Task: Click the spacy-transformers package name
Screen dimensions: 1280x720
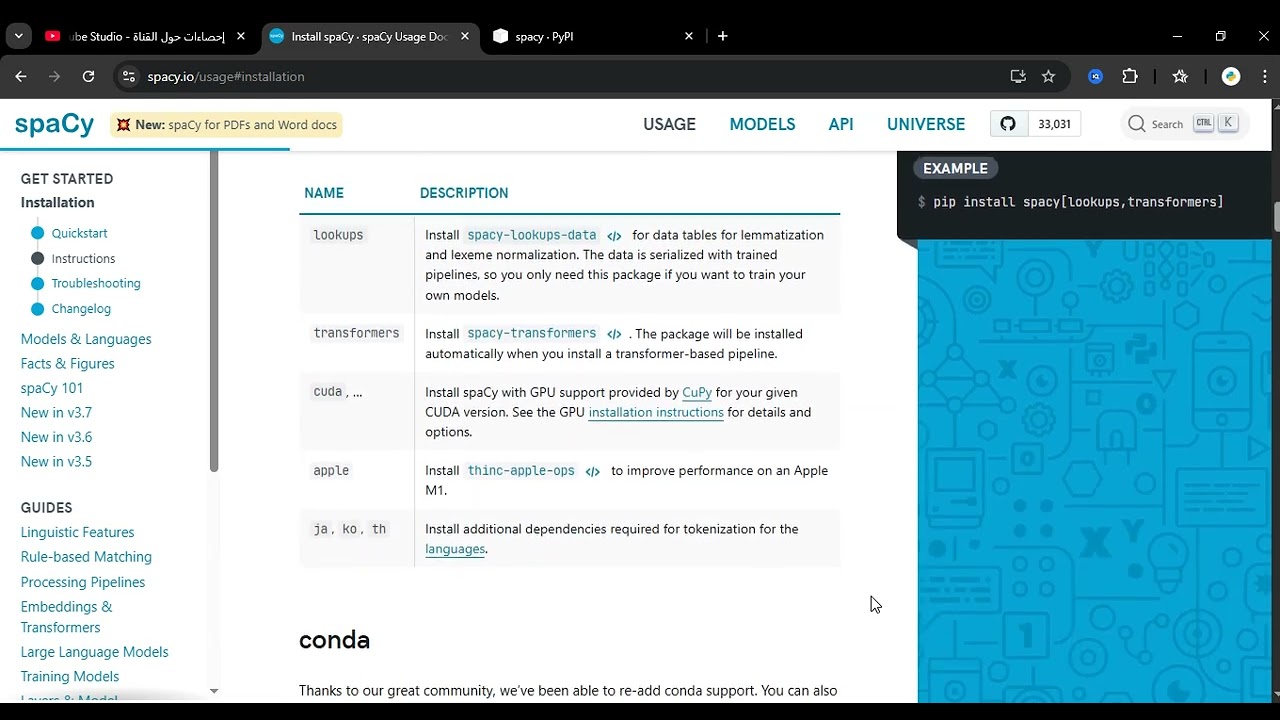Action: pos(532,333)
